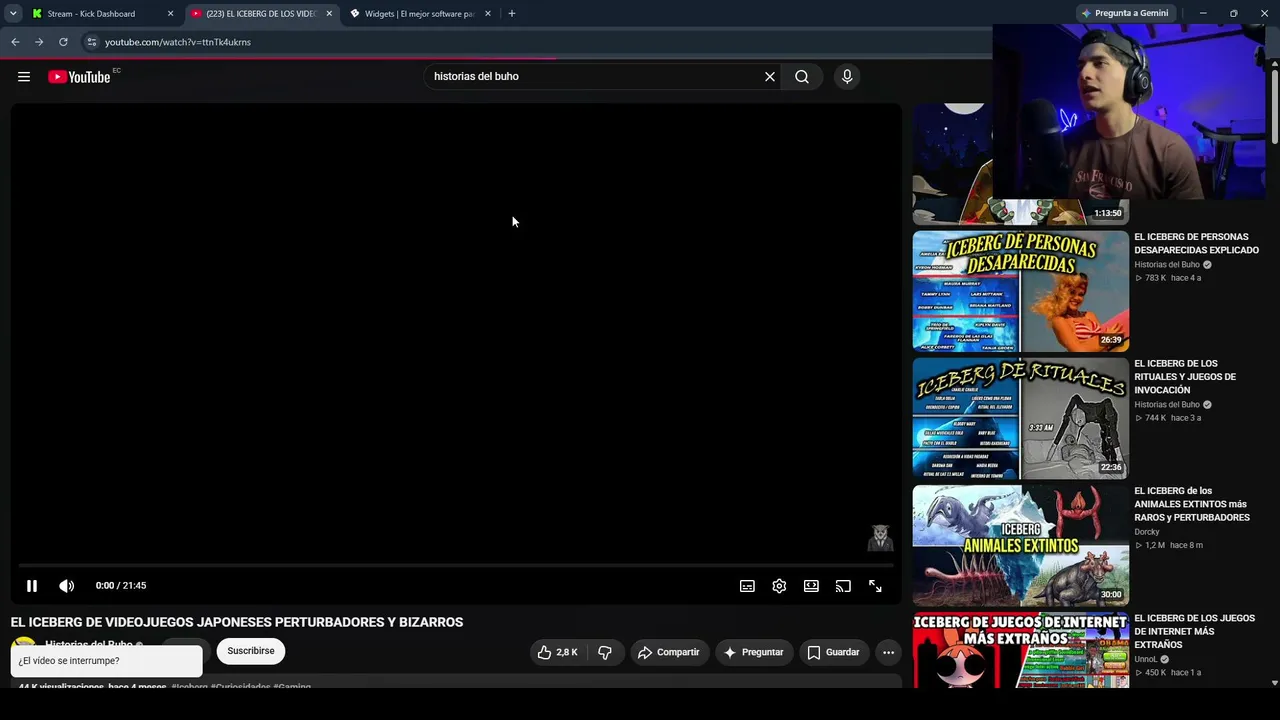This screenshot has width=1280, height=720.
Task: Close the Kick Dashboard tab
Action: coord(170,14)
